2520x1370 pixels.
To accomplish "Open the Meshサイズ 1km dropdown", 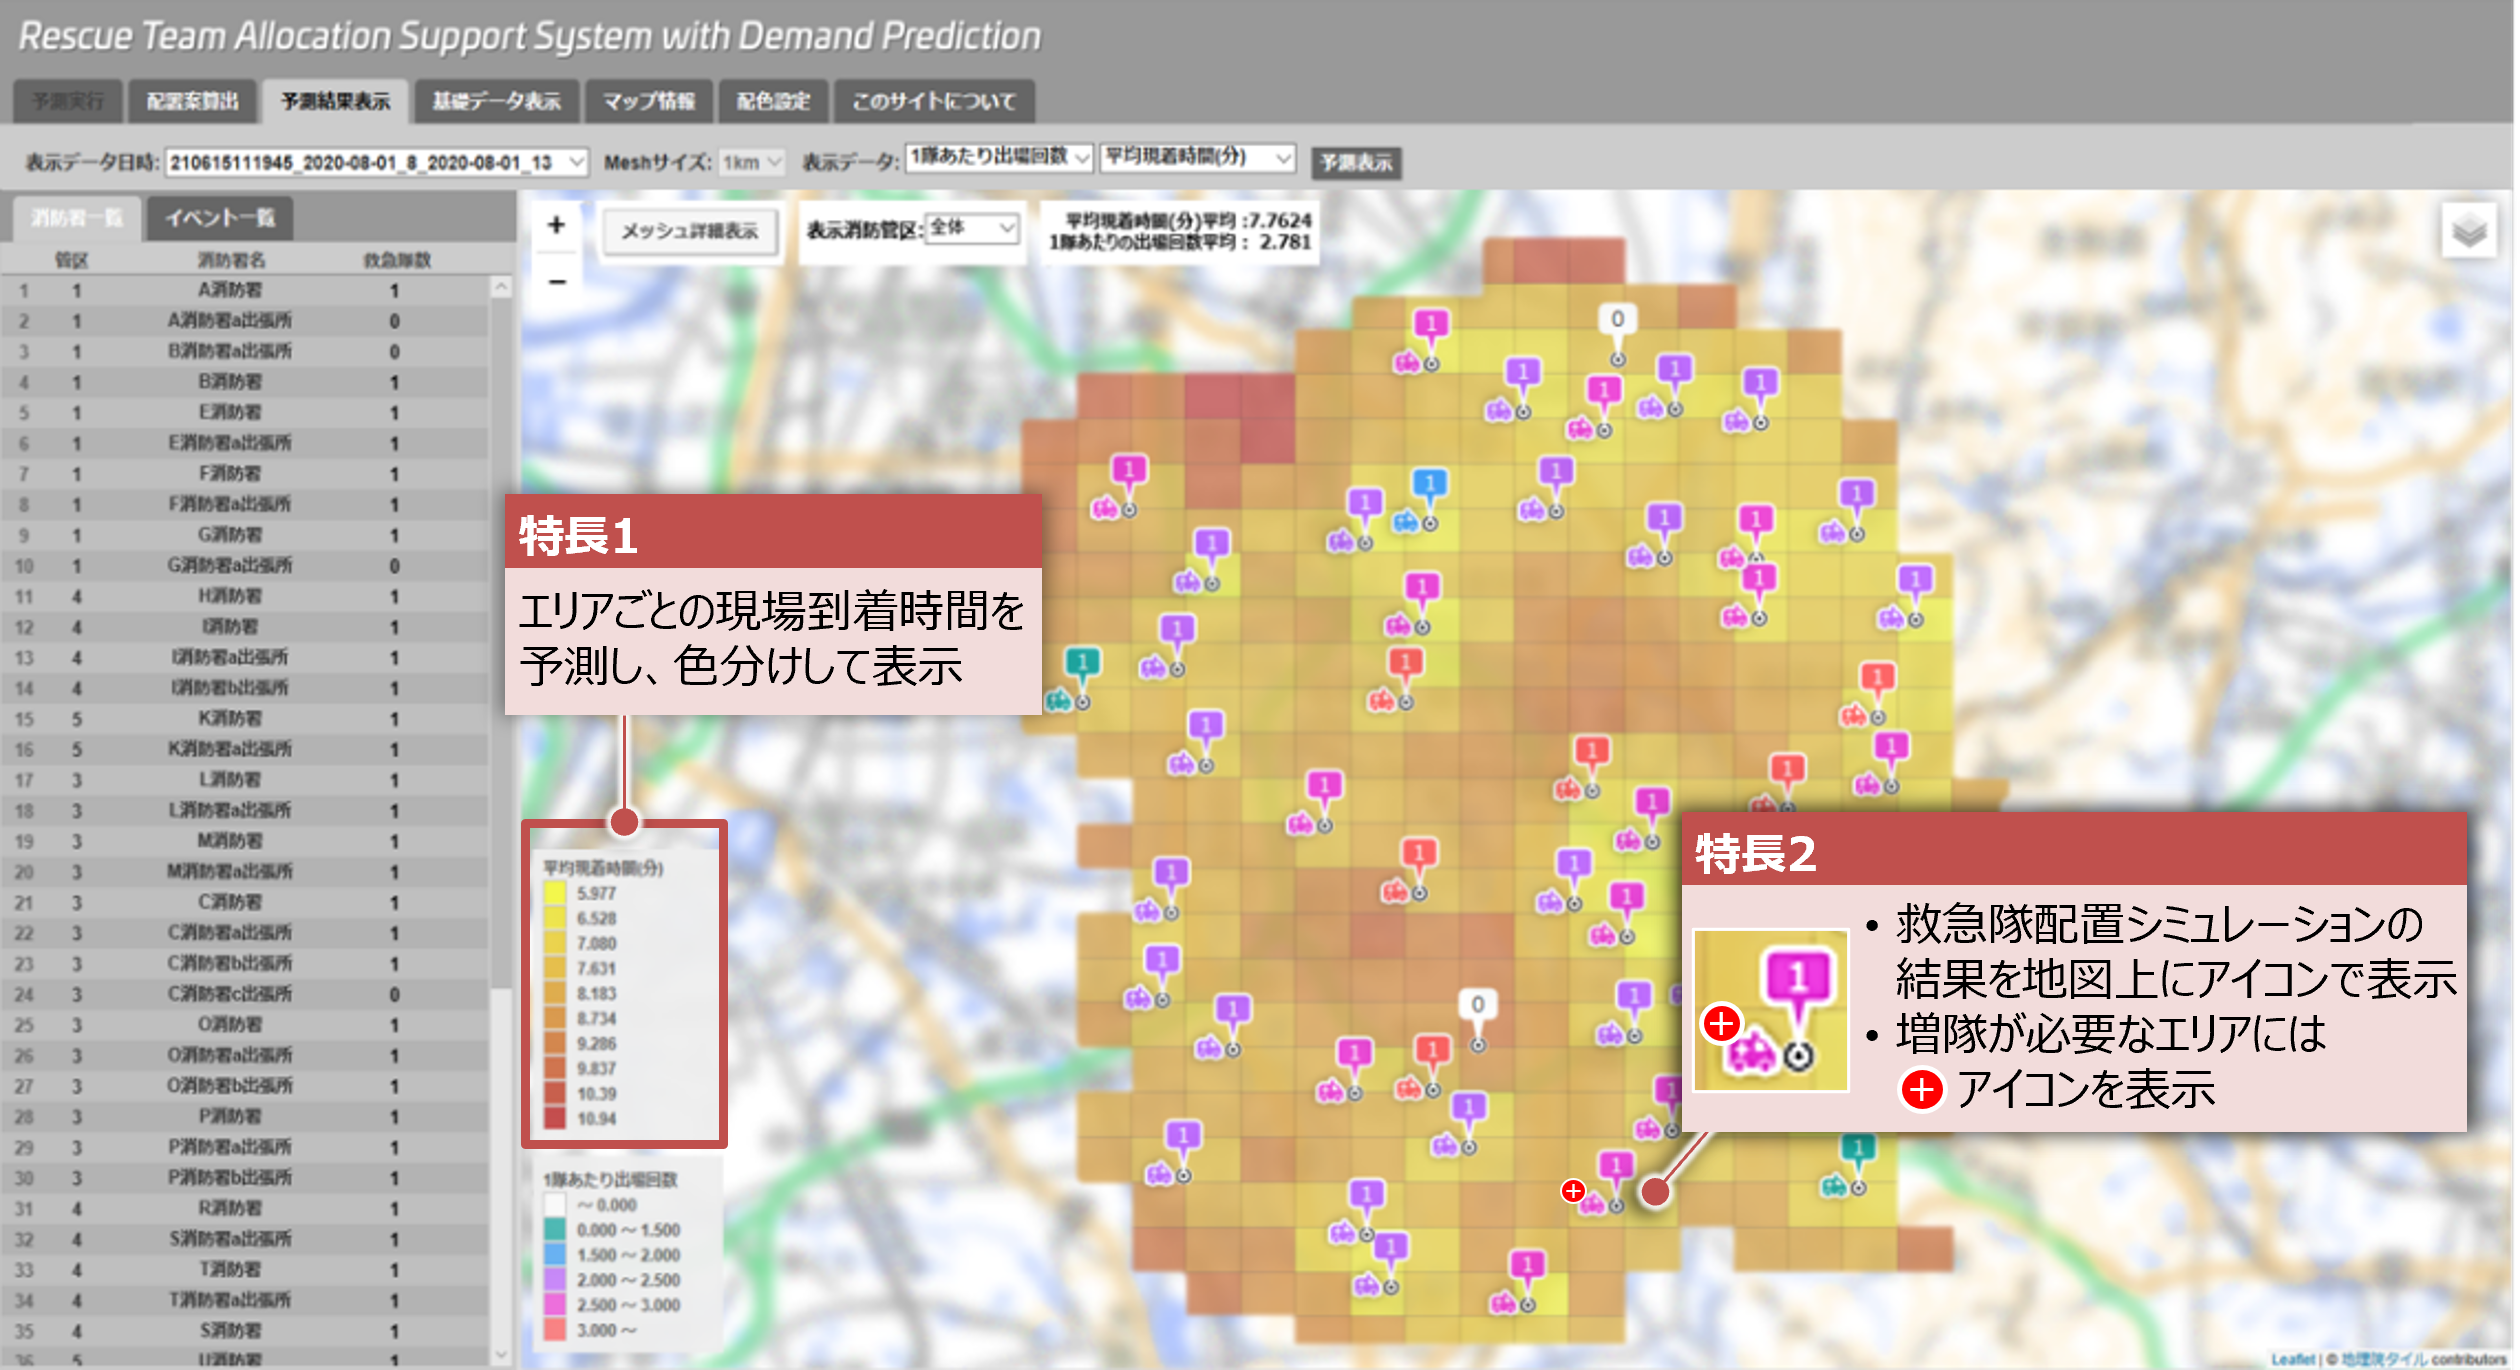I will point(751,162).
